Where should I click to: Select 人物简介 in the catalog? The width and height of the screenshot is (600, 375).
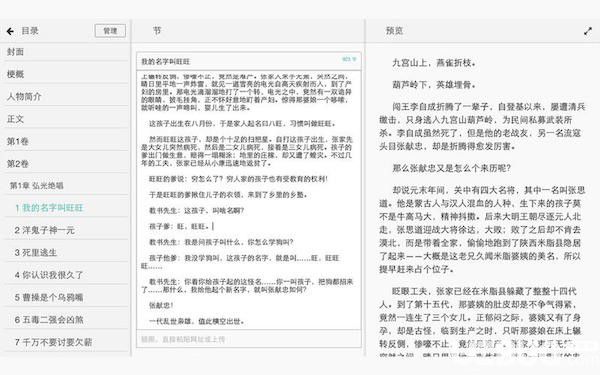pos(67,96)
